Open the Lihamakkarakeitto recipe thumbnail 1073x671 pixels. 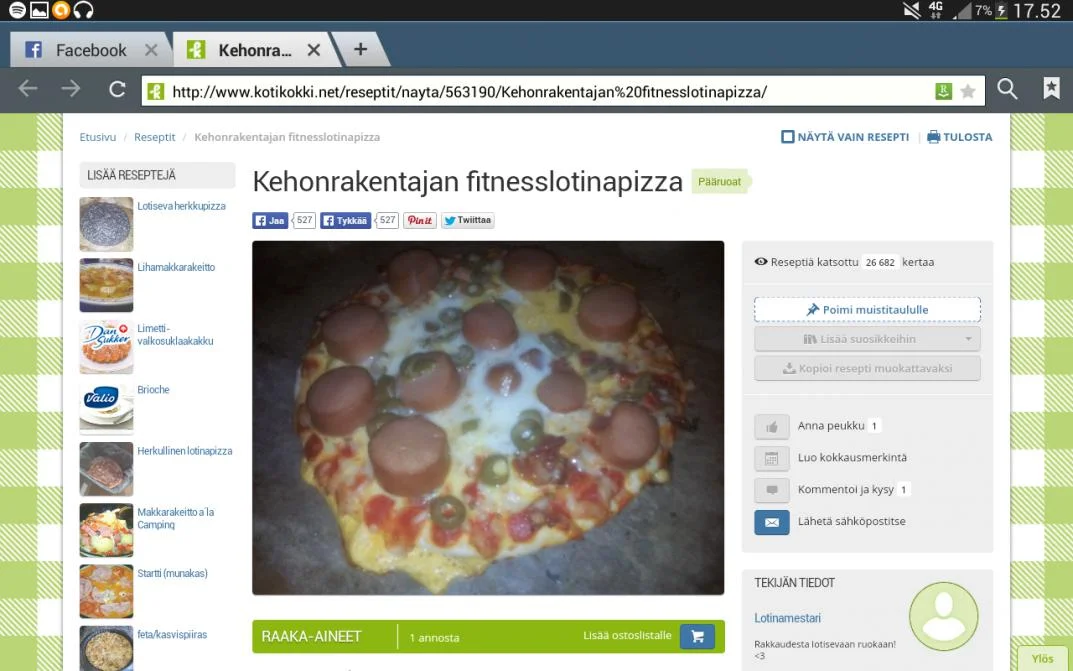pos(106,285)
